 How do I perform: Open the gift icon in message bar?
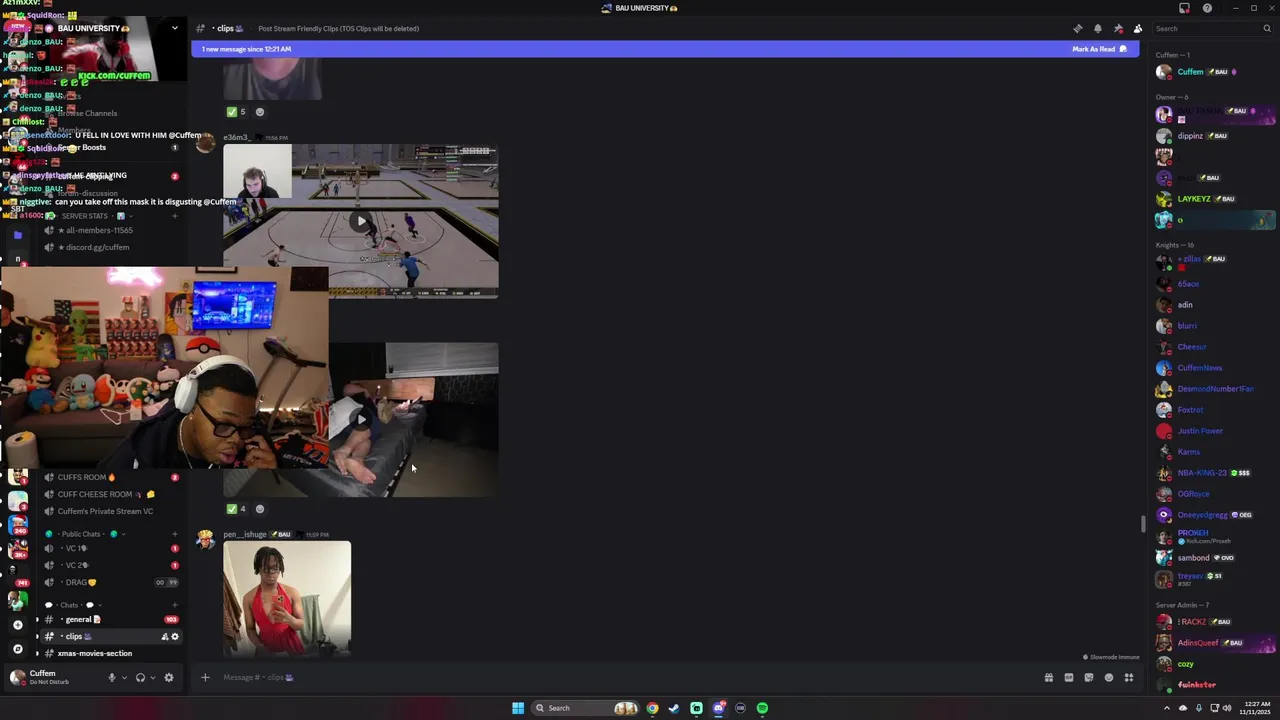1048,677
